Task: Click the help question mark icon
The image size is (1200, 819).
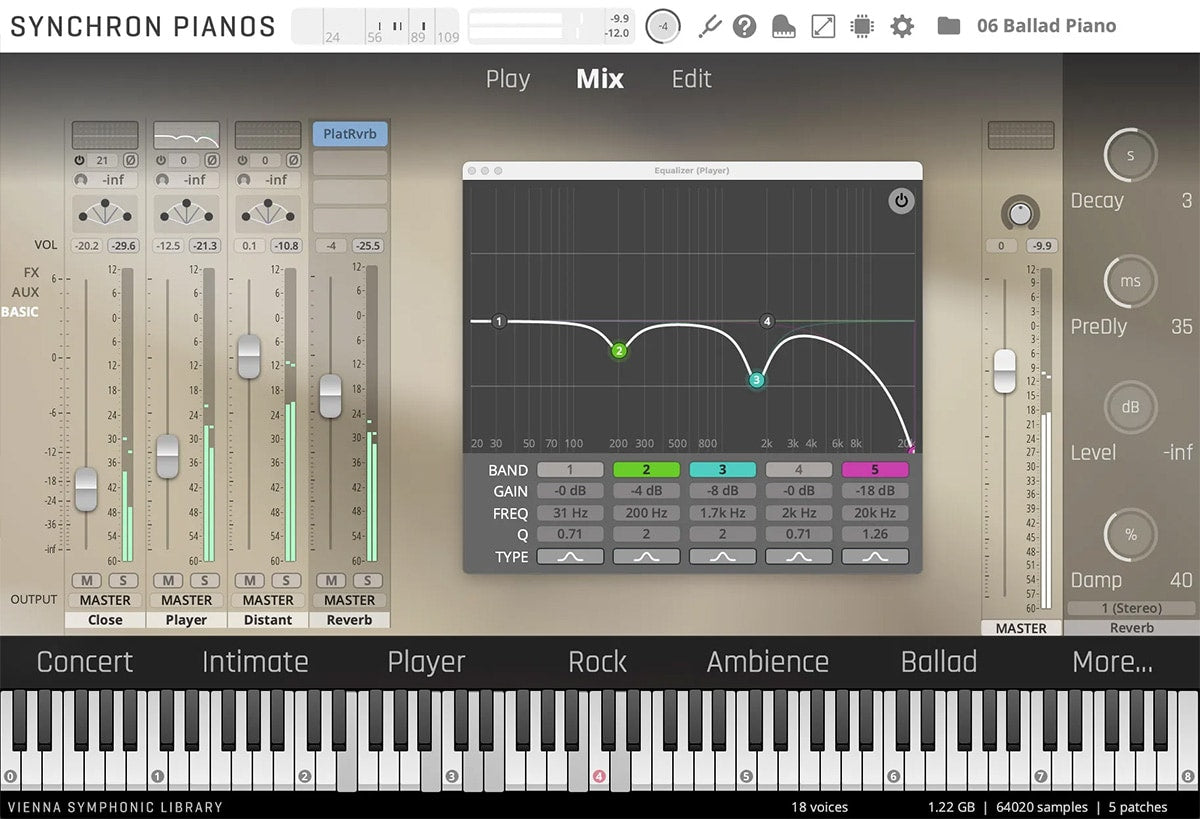Action: (x=744, y=26)
